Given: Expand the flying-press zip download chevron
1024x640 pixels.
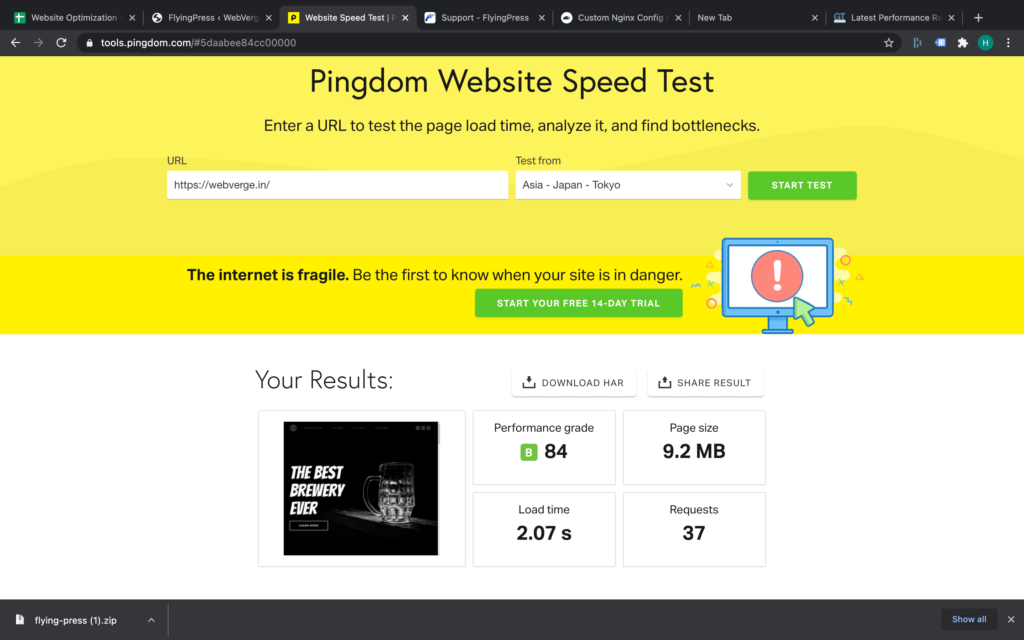Looking at the screenshot, I should click(x=151, y=620).
